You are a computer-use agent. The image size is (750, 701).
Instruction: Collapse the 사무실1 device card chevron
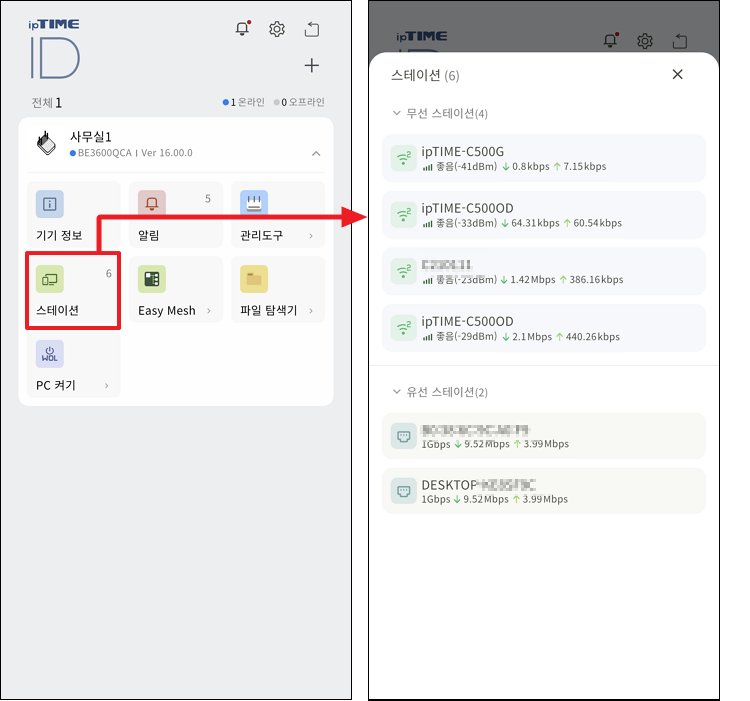[316, 153]
